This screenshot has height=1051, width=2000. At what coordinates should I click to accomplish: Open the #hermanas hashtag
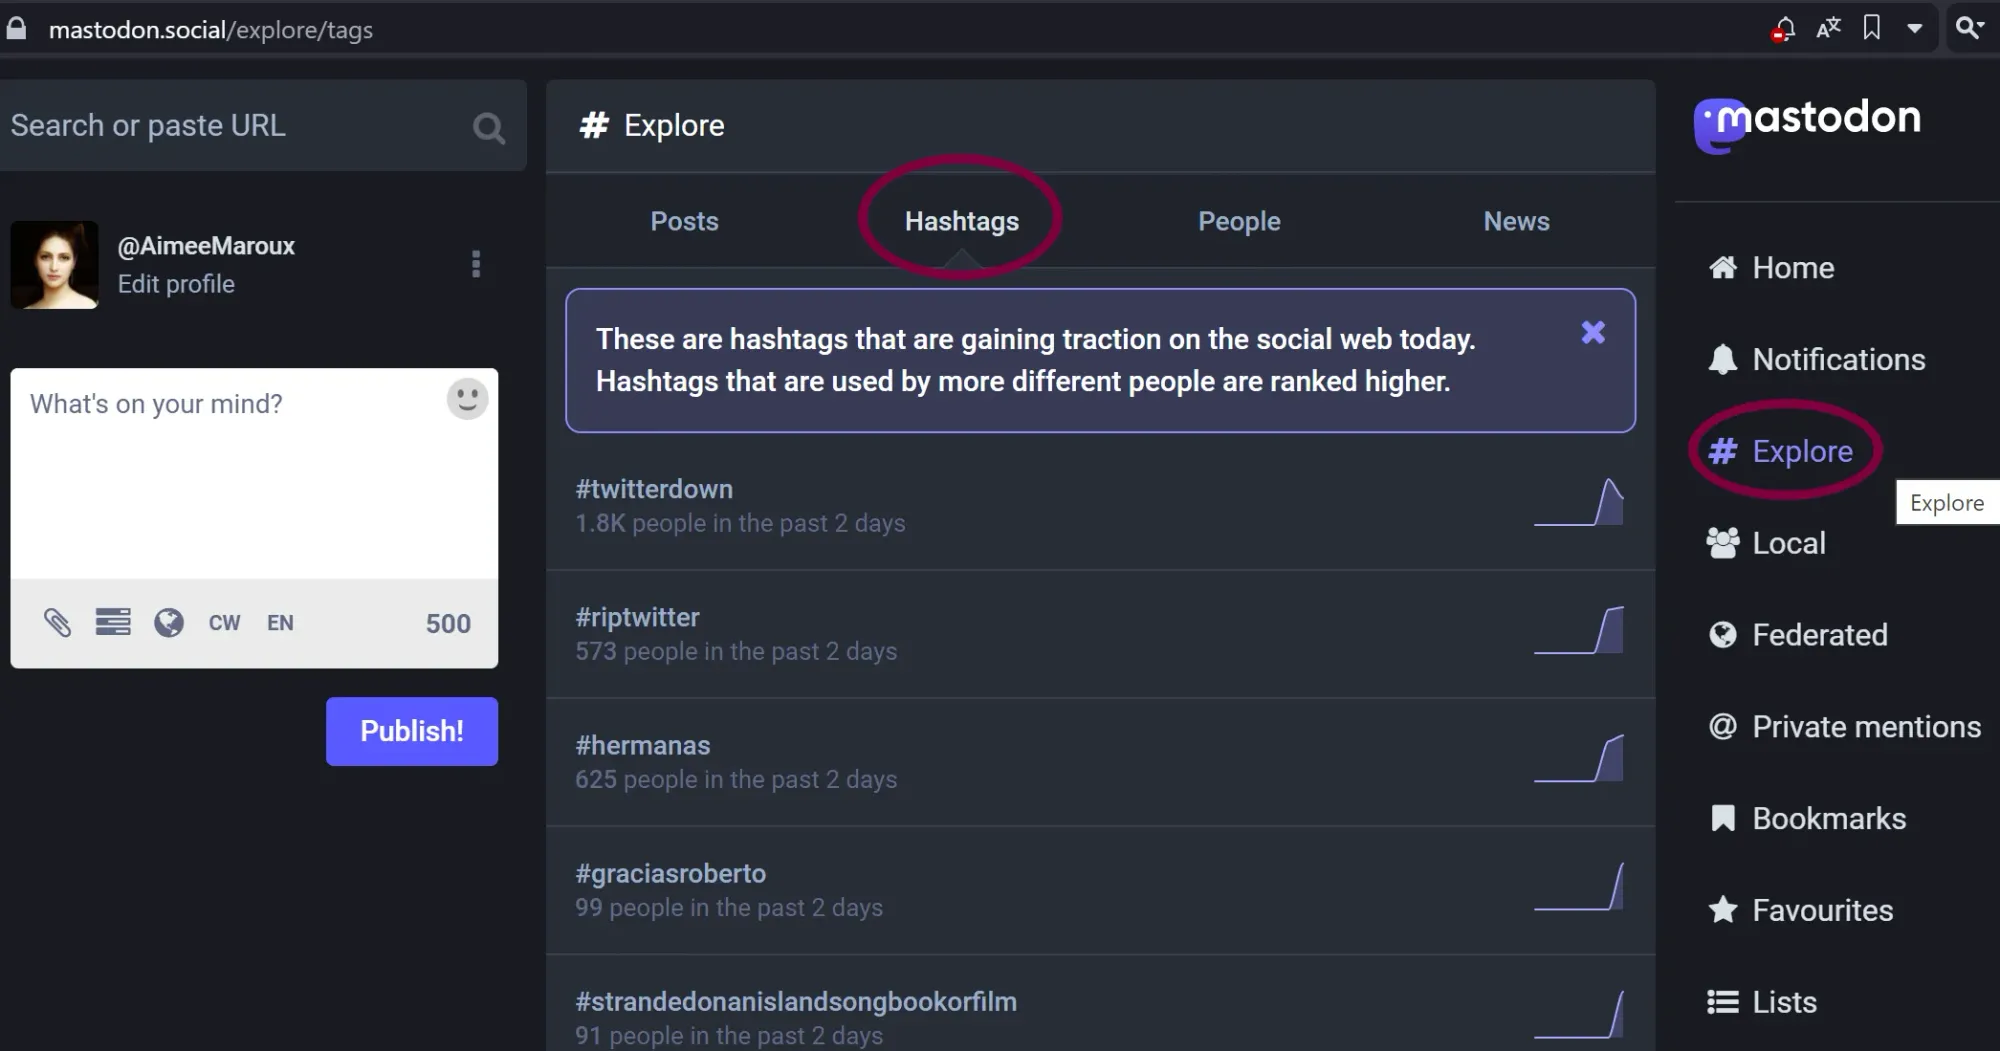(643, 745)
